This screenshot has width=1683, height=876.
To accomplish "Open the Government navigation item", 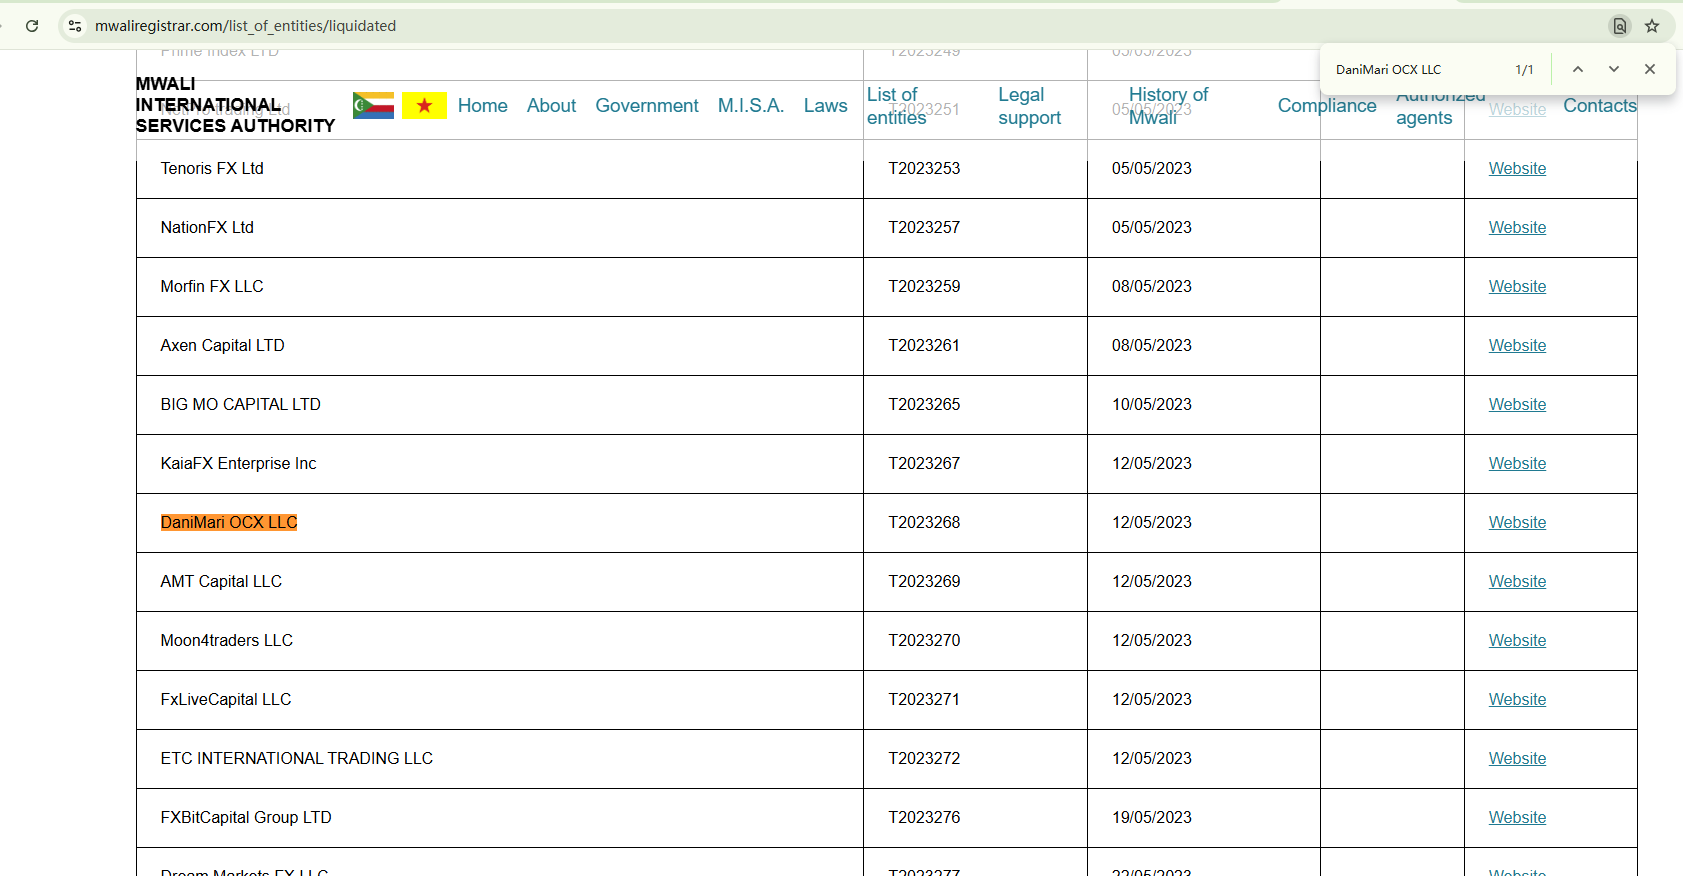I will pyautogui.click(x=647, y=105).
